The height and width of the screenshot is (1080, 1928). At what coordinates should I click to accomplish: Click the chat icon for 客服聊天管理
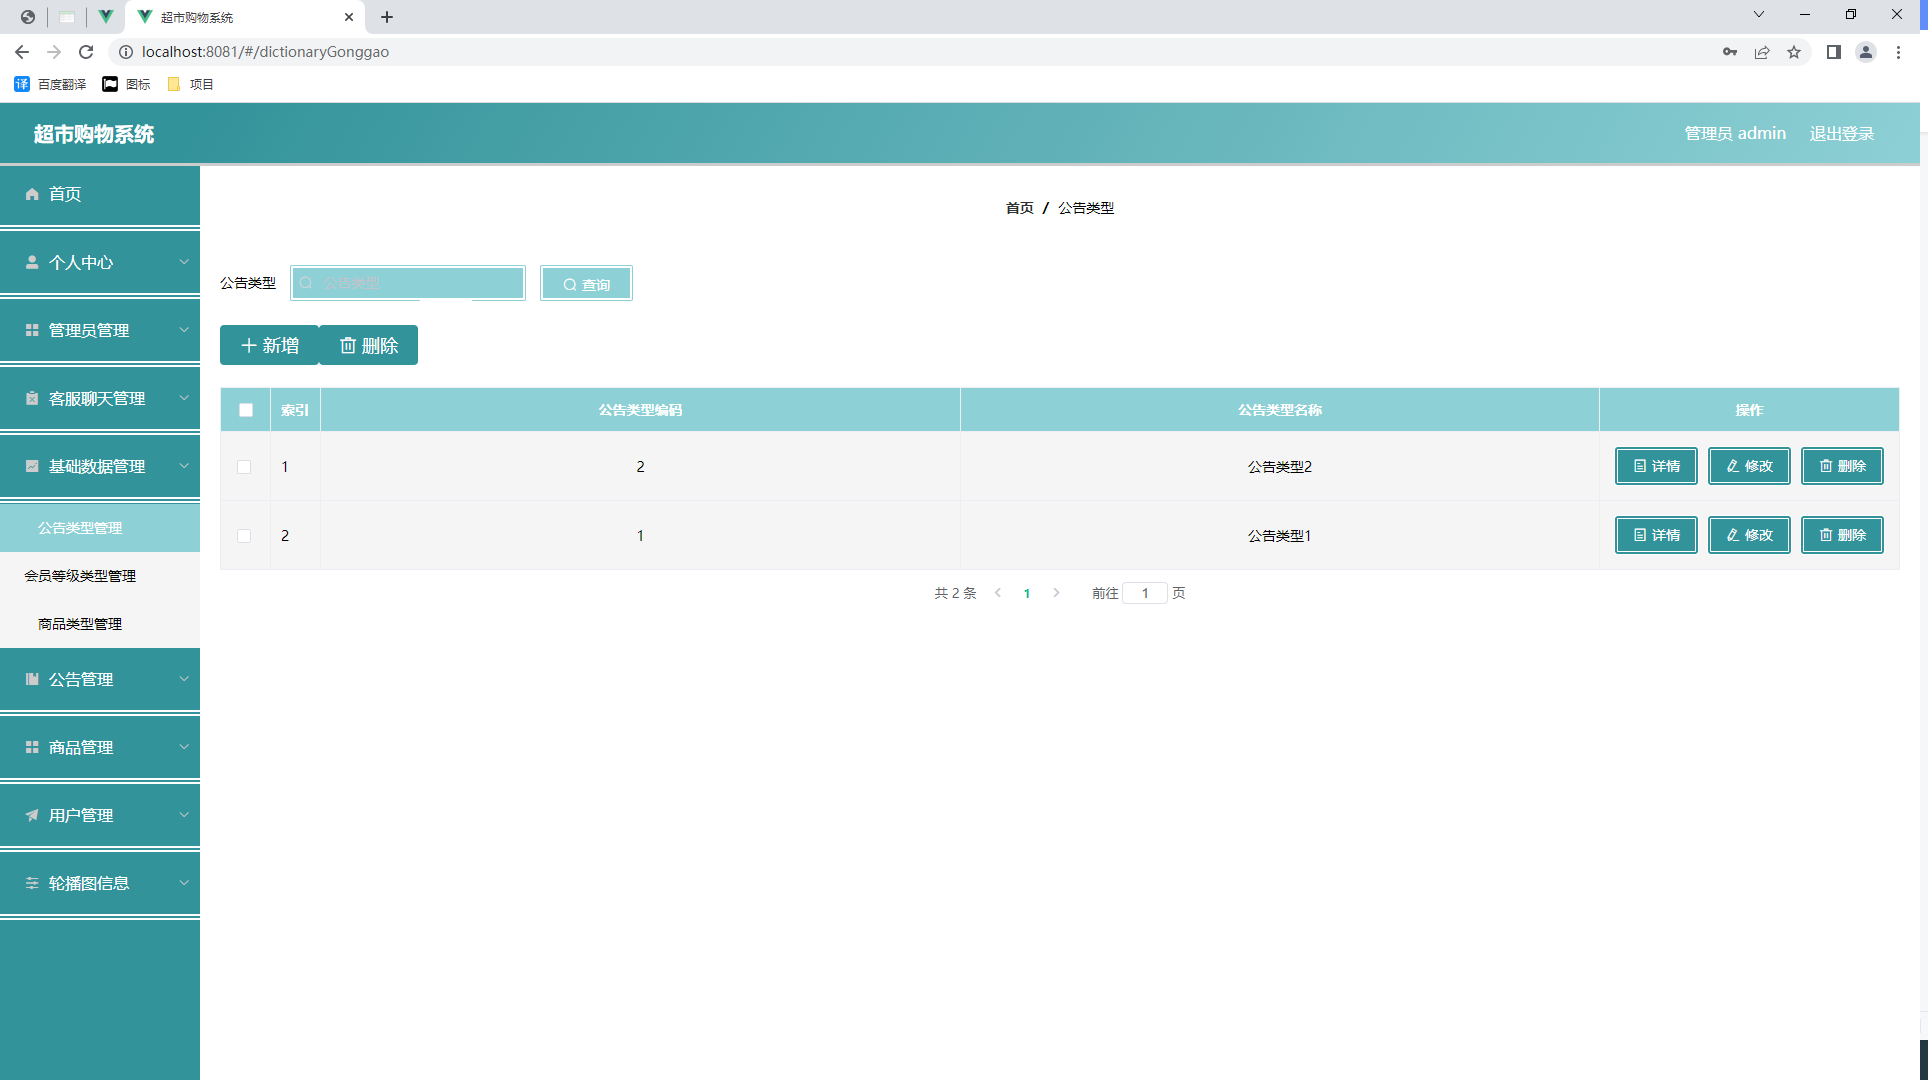(32, 398)
